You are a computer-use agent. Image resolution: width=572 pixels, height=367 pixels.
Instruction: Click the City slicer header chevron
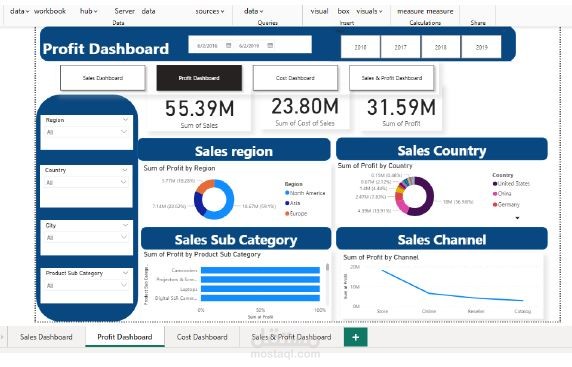tap(125, 225)
